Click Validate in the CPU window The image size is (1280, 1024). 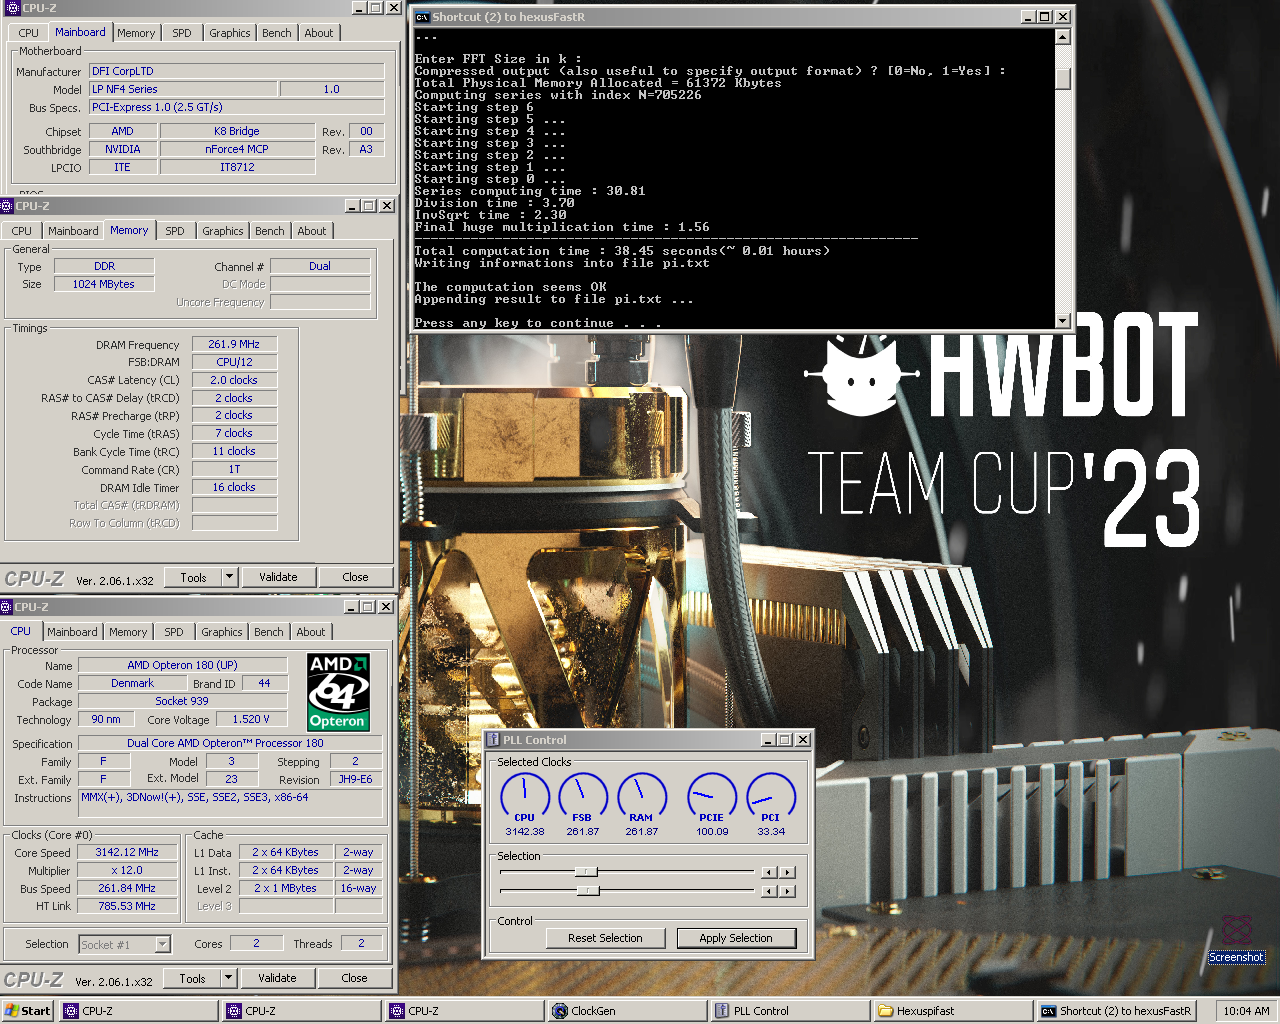point(277,978)
